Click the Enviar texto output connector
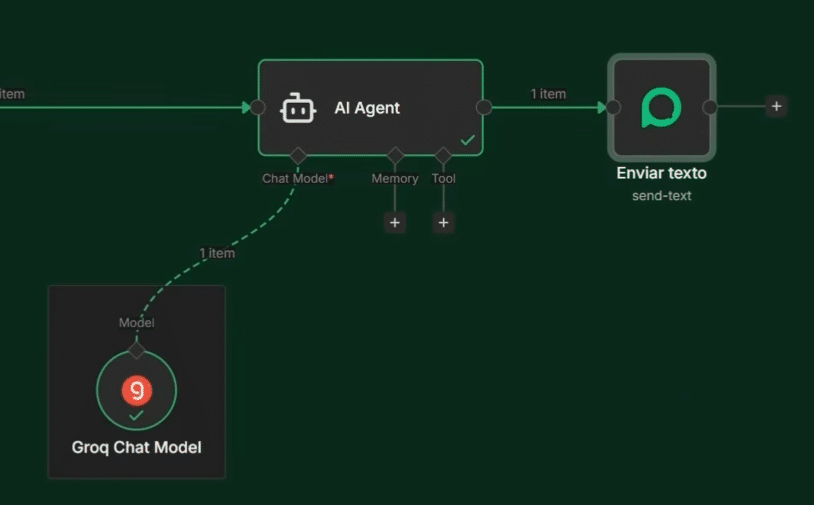The width and height of the screenshot is (814, 505). click(x=710, y=107)
